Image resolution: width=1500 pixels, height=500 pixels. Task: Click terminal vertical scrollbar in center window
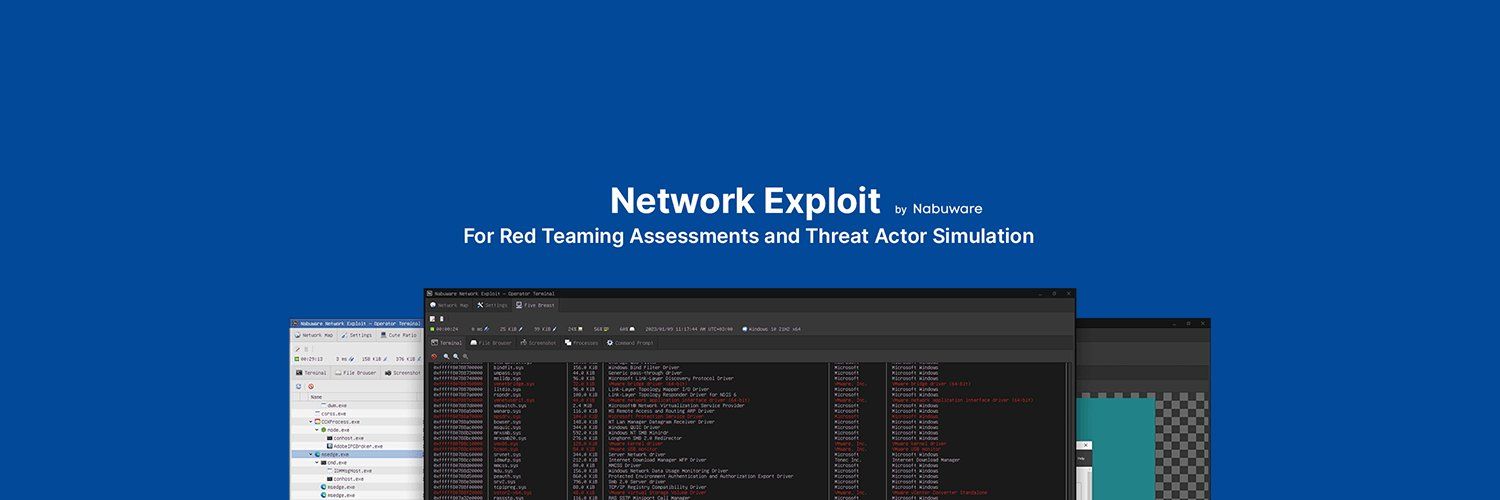[1069, 430]
